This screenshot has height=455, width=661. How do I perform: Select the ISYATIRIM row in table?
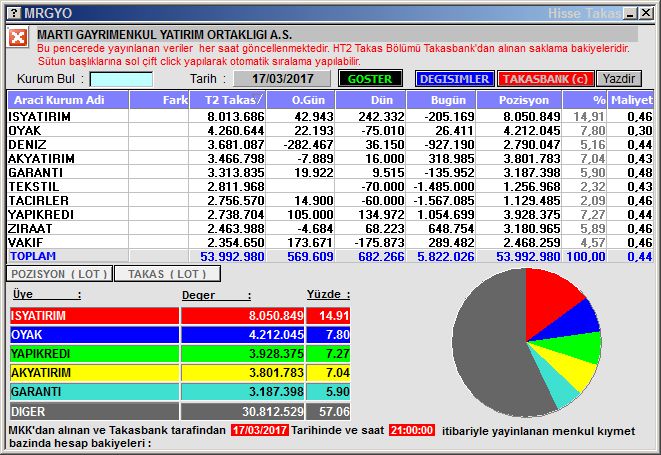coord(330,116)
